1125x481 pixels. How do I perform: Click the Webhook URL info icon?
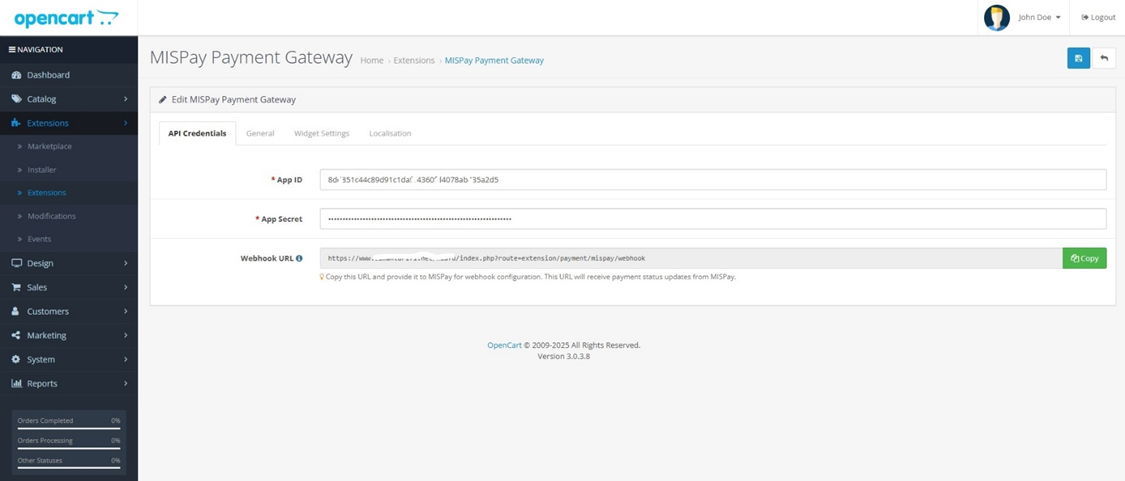[x=299, y=258]
